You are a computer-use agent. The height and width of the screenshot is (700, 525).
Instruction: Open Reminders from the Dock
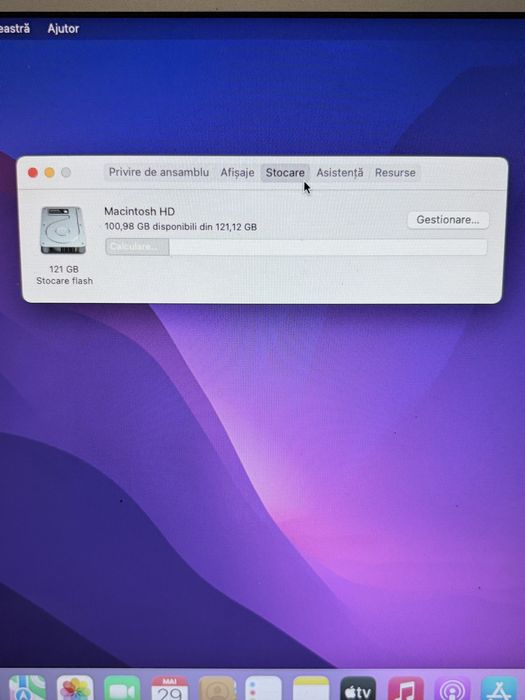[264, 688]
